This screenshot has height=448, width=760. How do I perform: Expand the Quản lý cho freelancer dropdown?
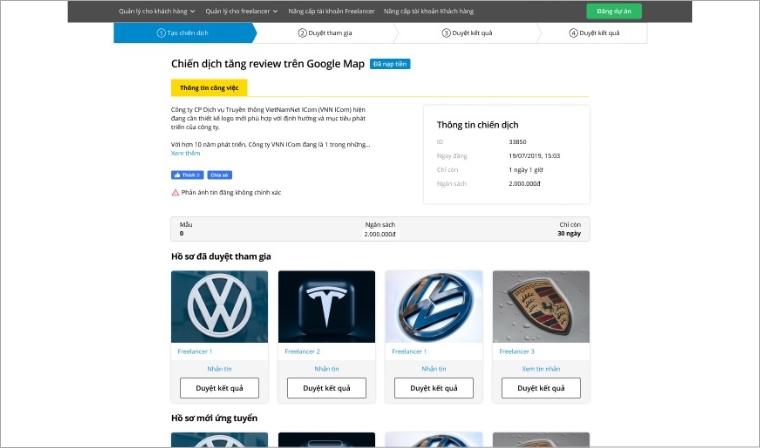click(241, 11)
